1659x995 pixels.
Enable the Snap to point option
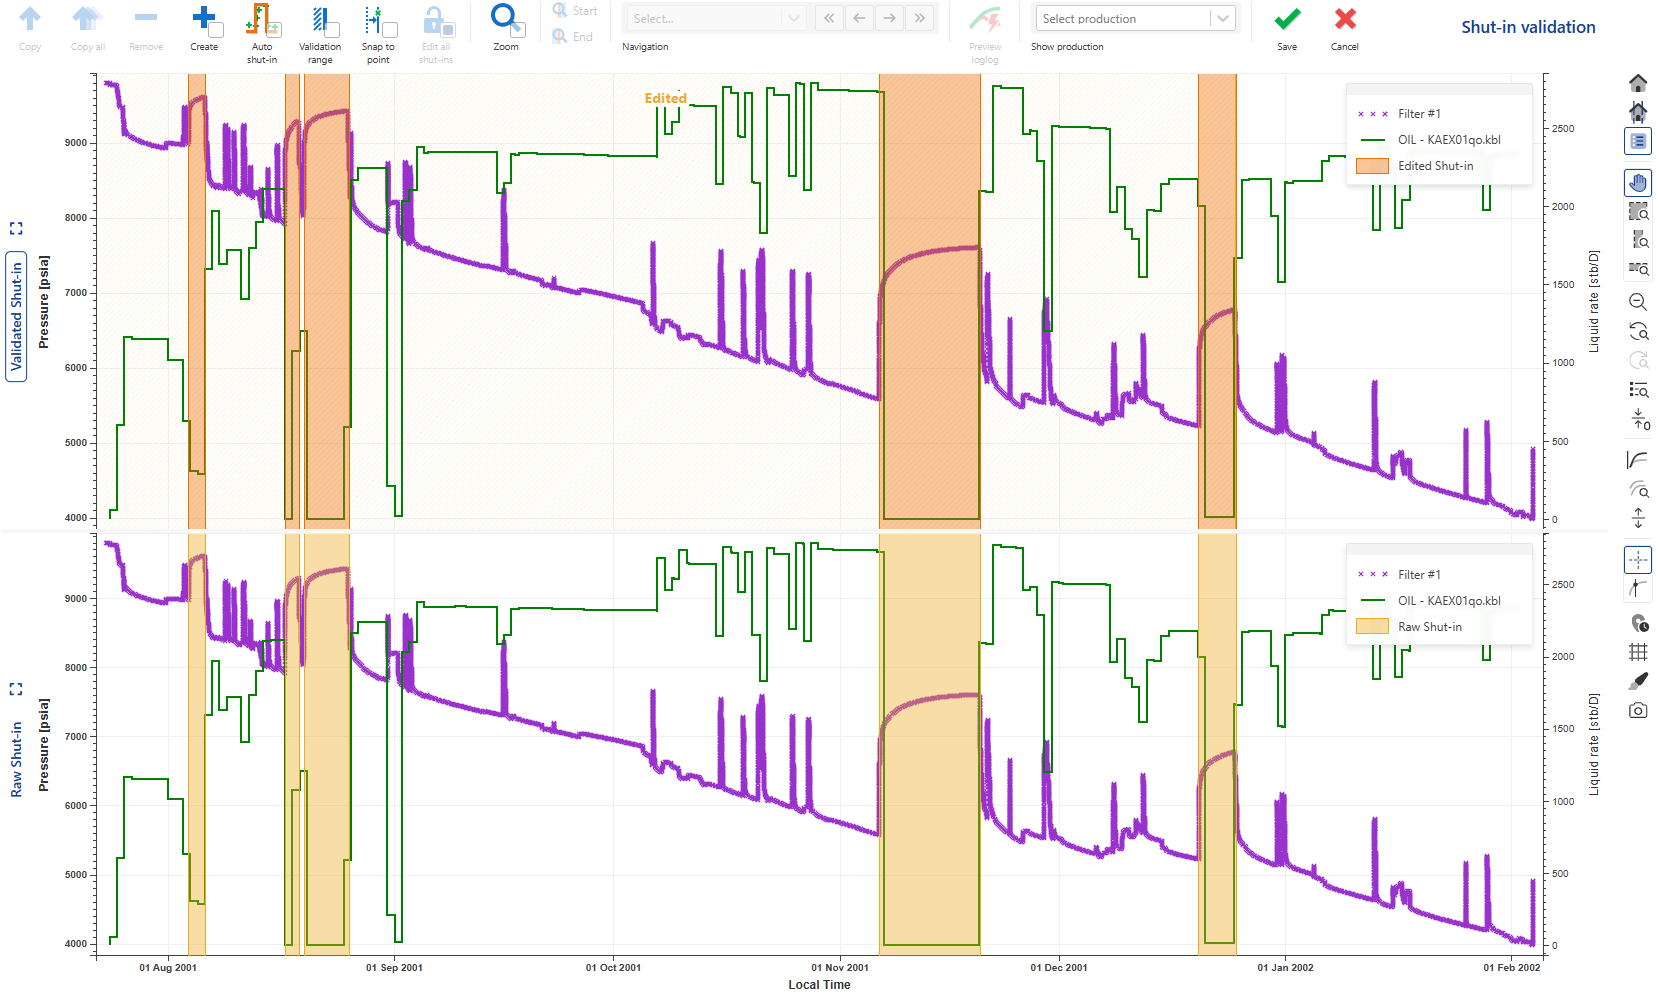(x=378, y=30)
